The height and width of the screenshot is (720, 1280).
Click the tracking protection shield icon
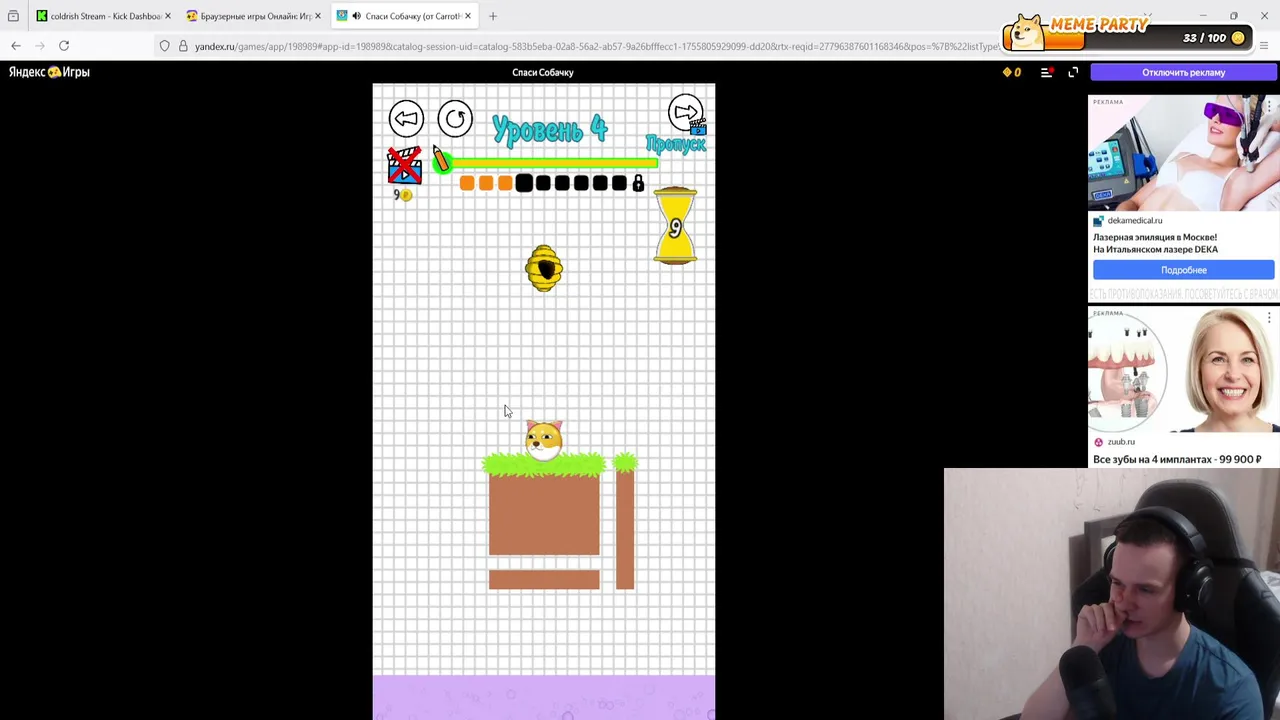point(165,46)
